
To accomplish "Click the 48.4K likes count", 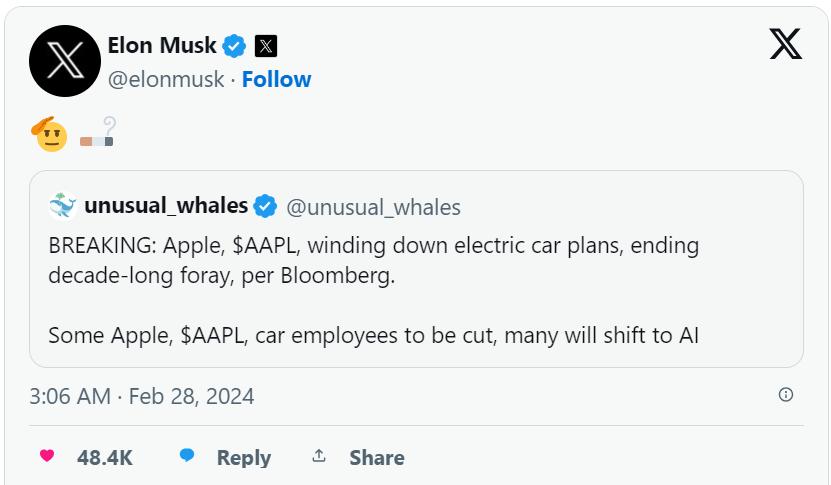I will [x=104, y=458].
